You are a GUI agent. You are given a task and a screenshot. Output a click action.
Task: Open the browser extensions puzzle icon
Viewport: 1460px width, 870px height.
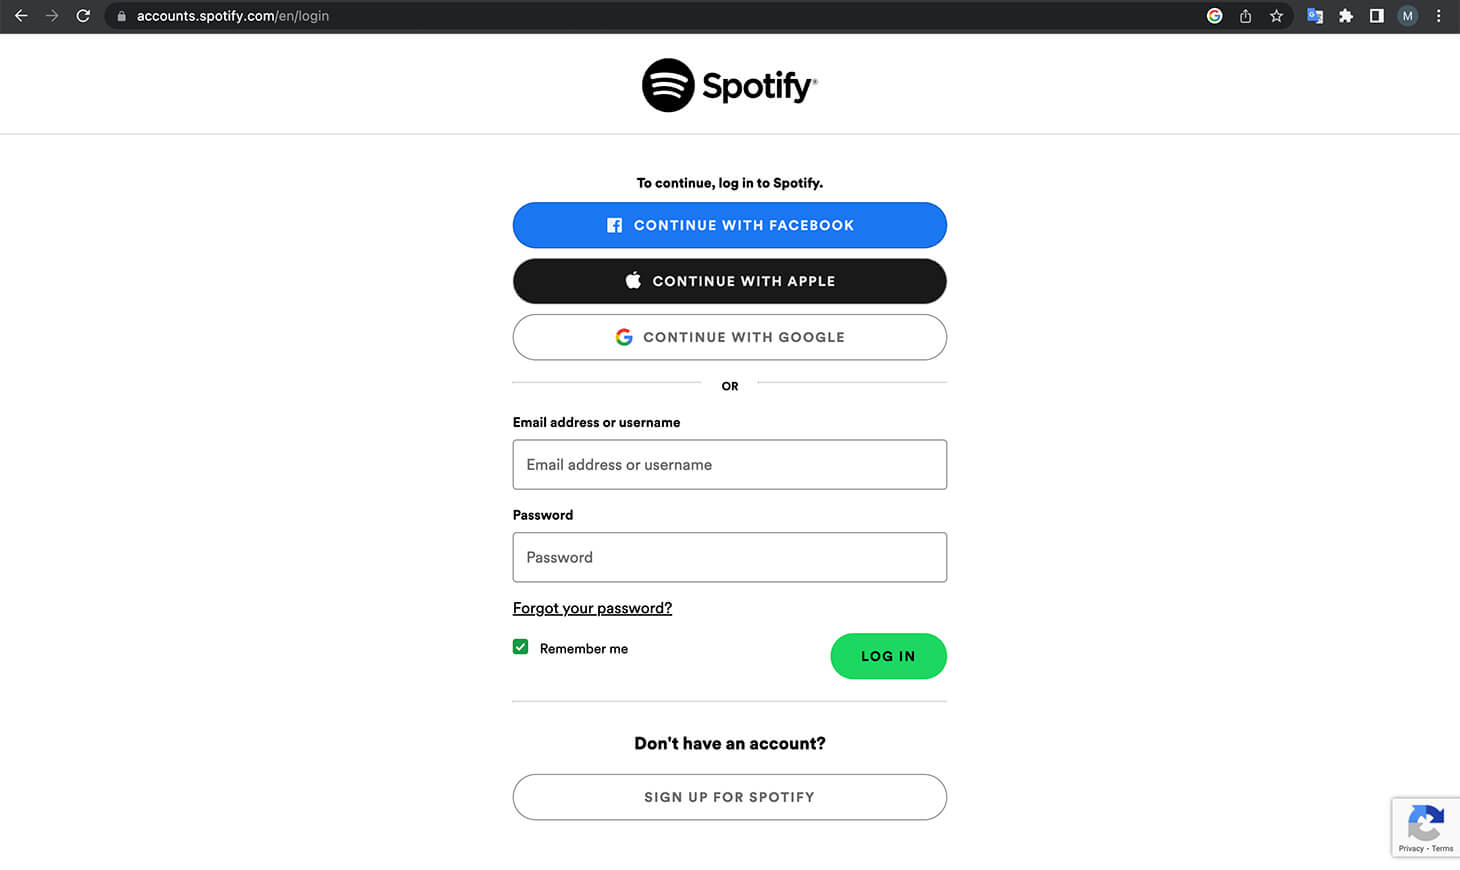(x=1346, y=16)
